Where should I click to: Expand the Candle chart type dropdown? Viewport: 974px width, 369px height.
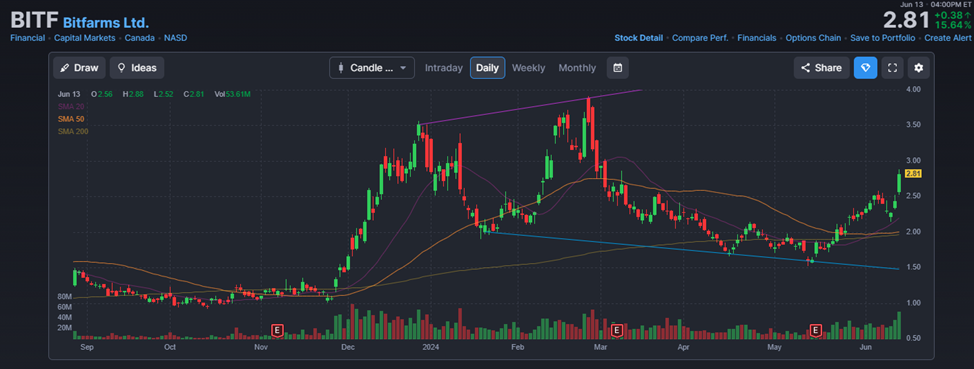(371, 68)
